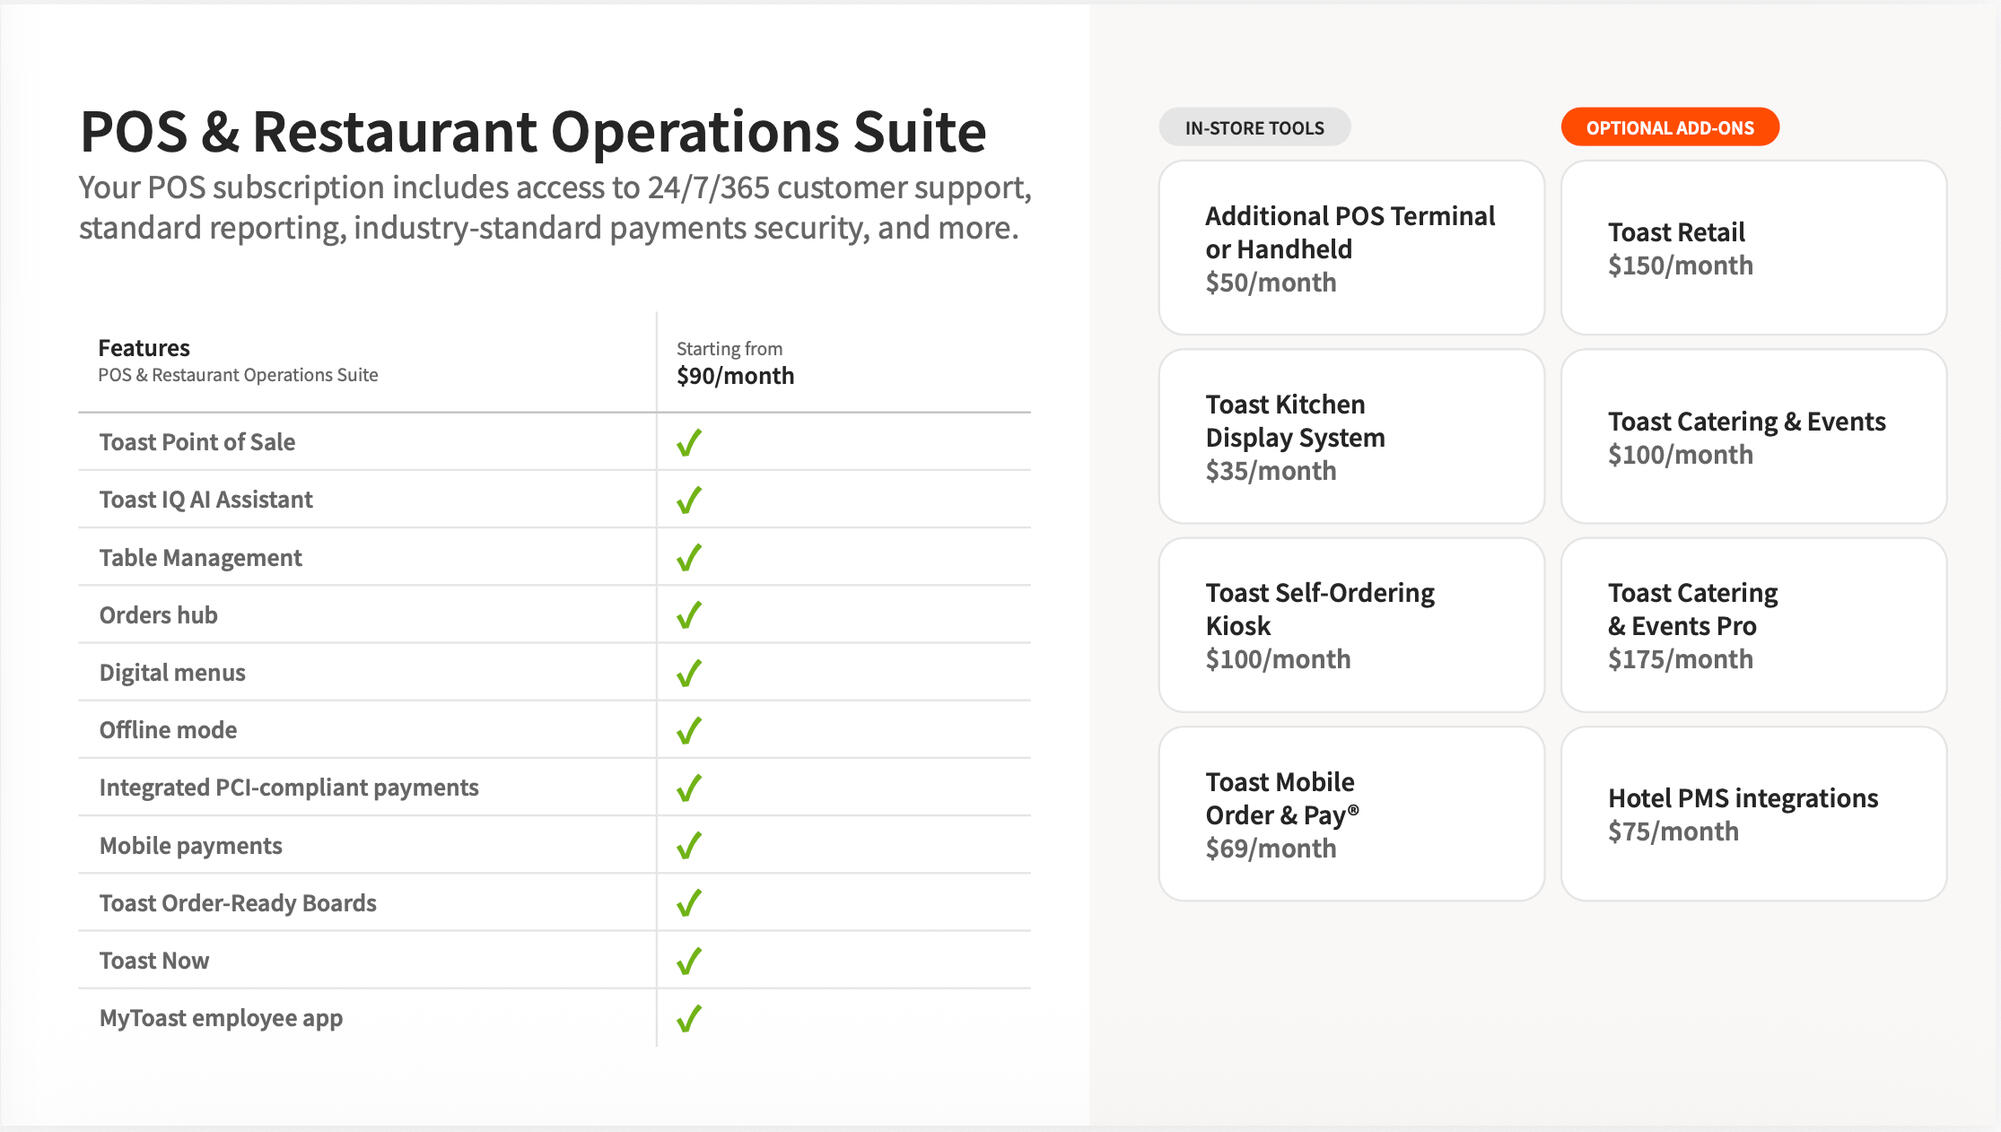Select the Optional Add-Ons orange tab
This screenshot has height=1132, width=2001.
[1669, 128]
